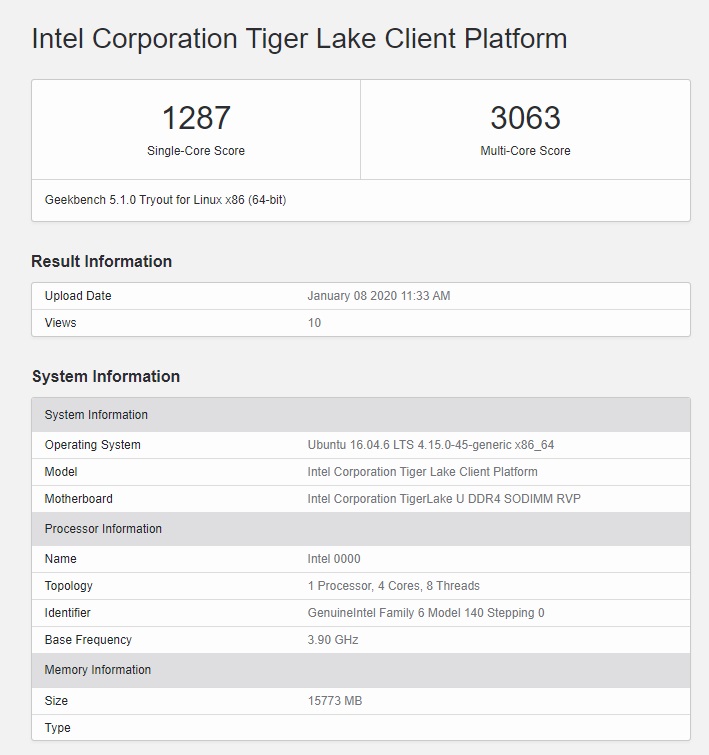Click the Base Frequency label

[x=88, y=640]
